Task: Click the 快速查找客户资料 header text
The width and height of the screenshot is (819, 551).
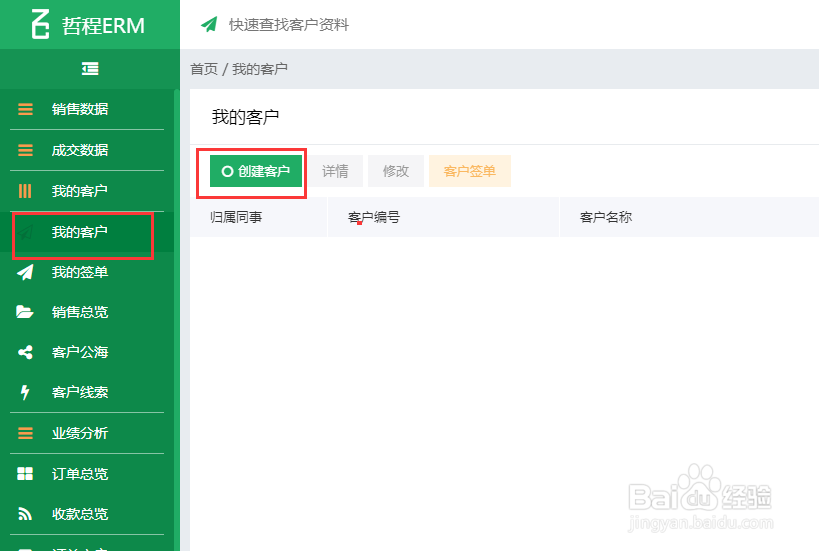Action: click(x=289, y=25)
